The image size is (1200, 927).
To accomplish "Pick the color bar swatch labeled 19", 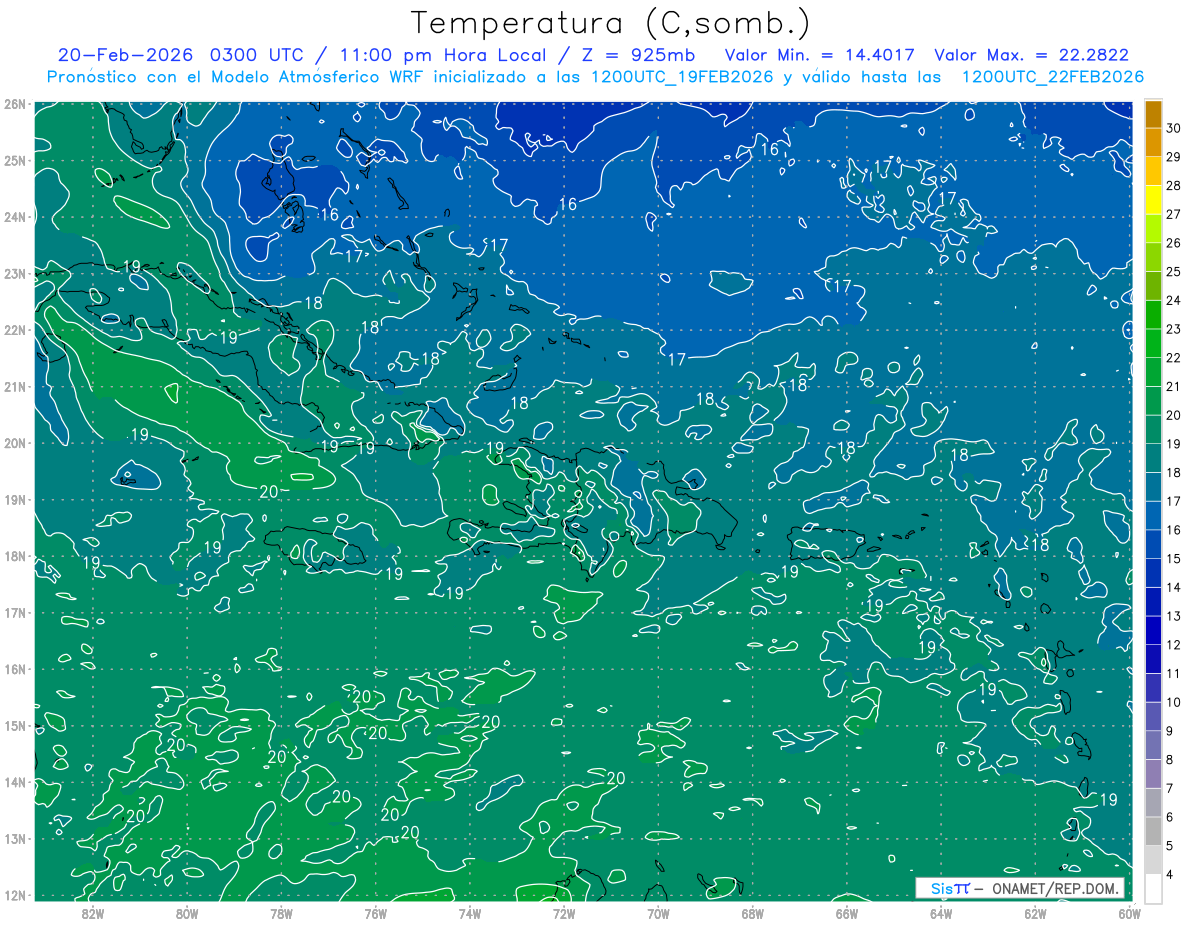I will click(x=1154, y=429).
